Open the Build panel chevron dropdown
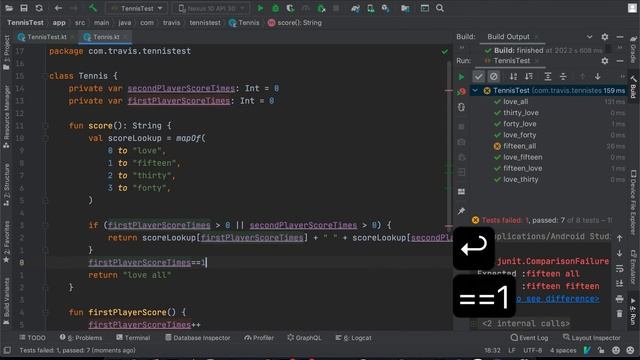Screen dimensions: 640x360 tap(589, 37)
